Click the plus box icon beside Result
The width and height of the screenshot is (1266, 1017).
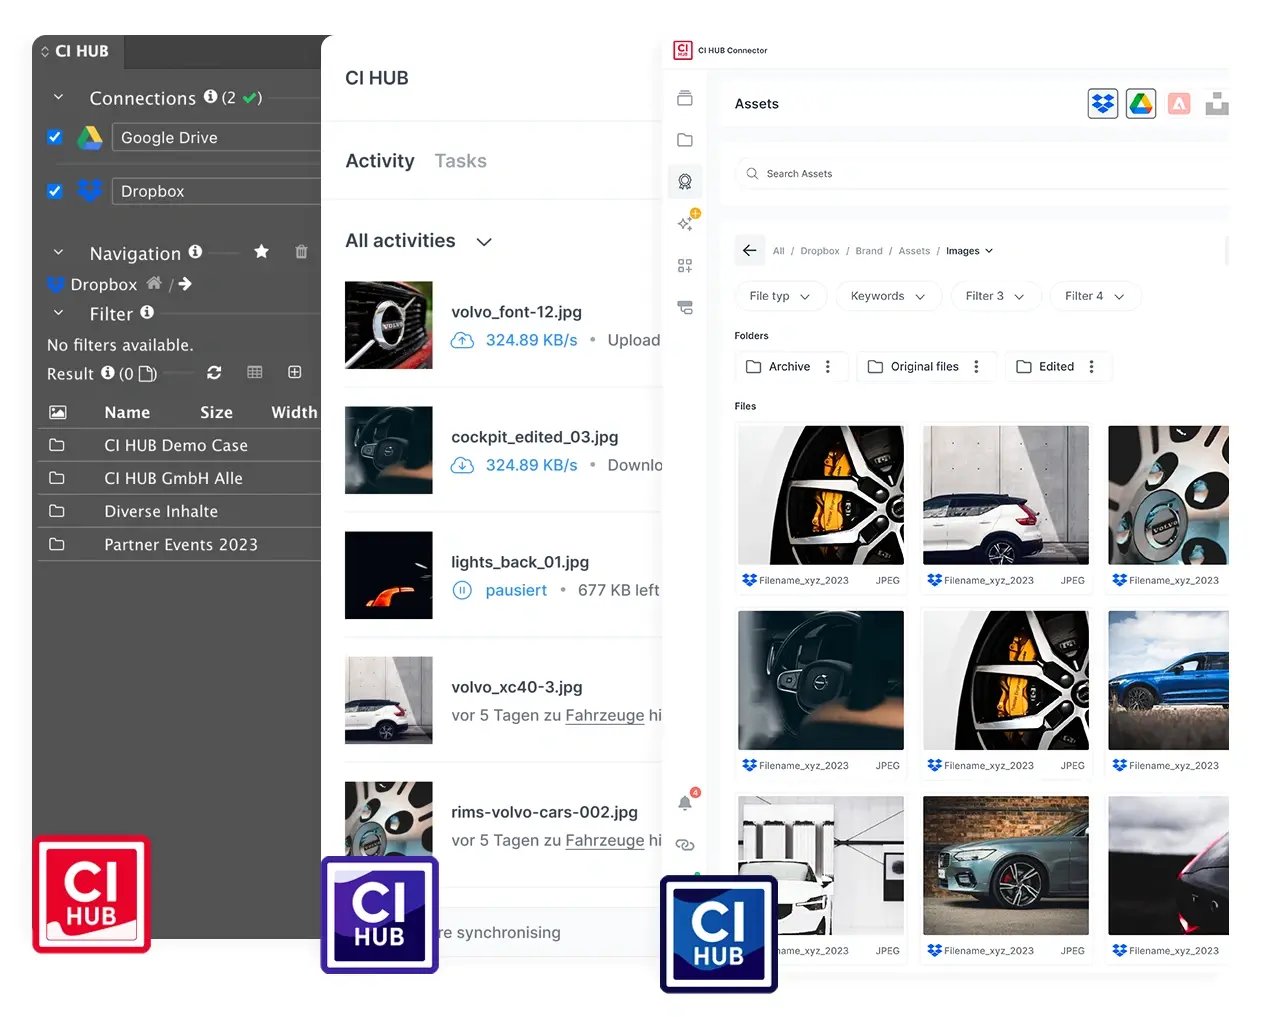pos(295,372)
